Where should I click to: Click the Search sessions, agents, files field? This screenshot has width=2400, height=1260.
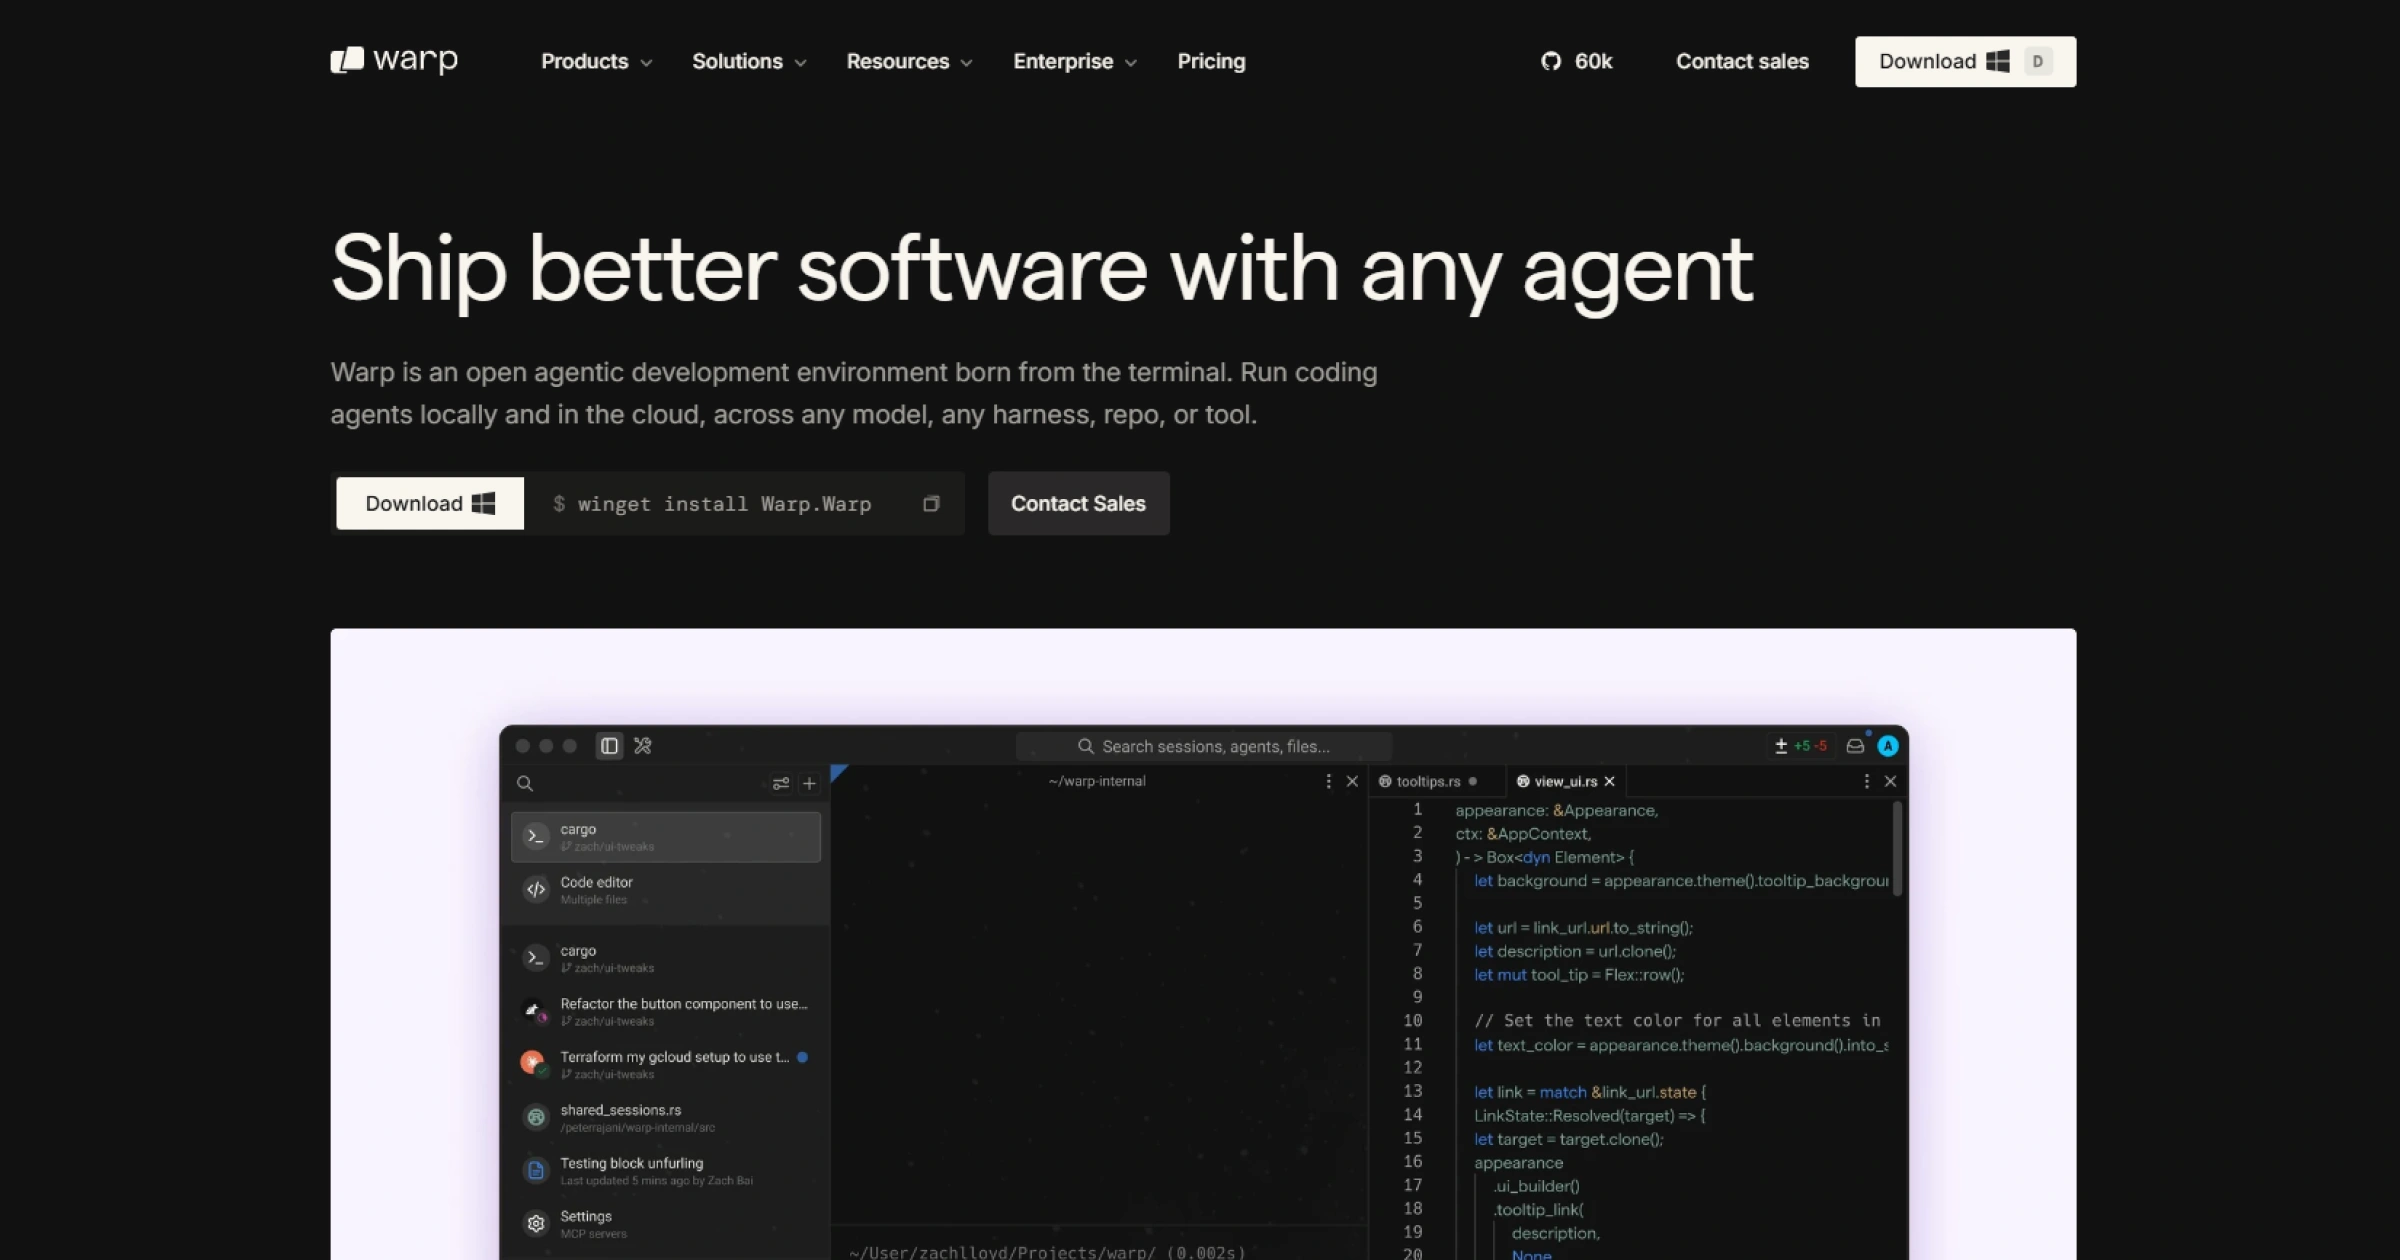[1204, 746]
